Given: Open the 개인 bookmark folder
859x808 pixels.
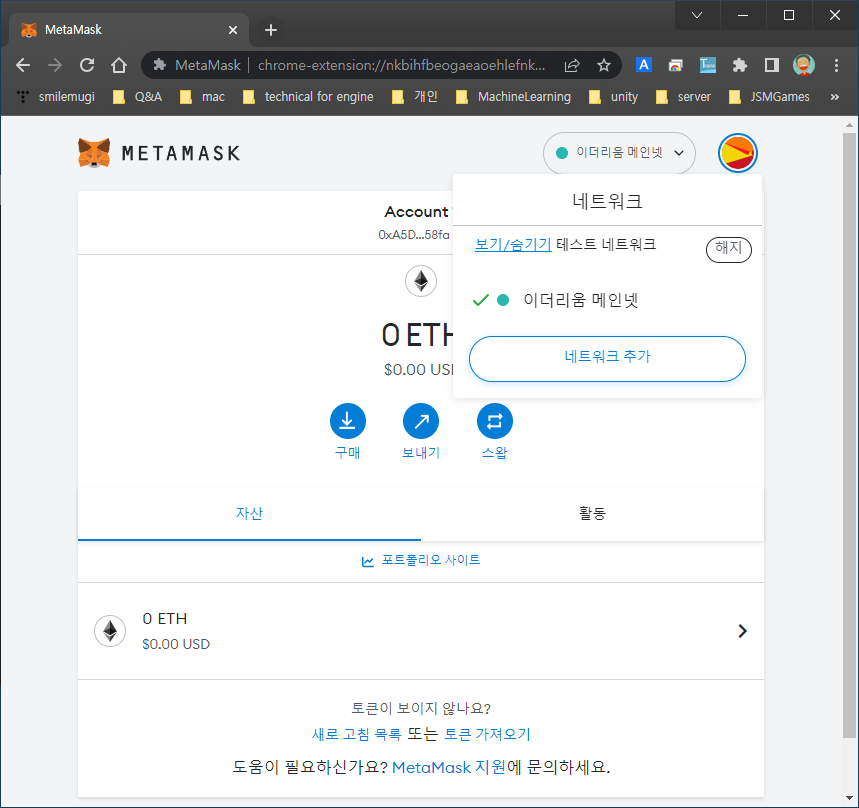Looking at the screenshot, I should tap(415, 96).
